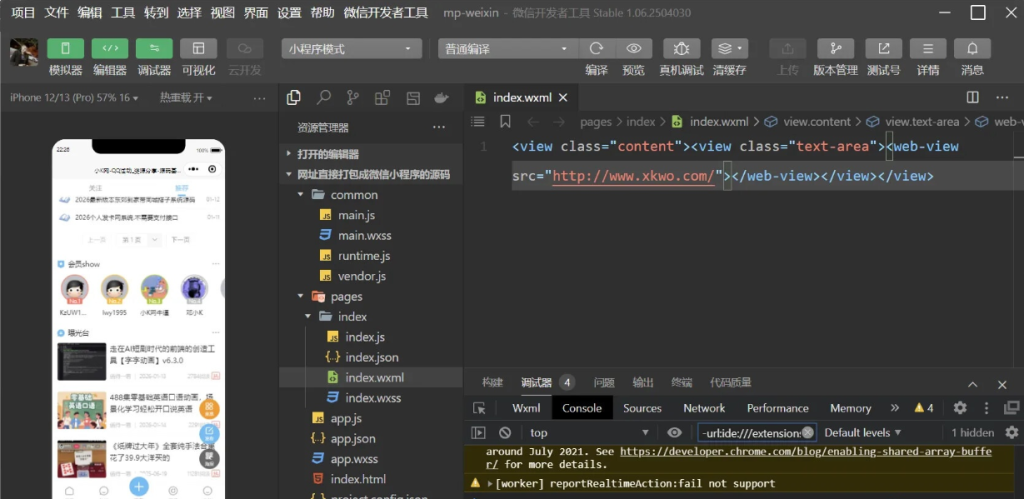1024x499 pixels.
Task: Click the 清缓存 layers icon
Action: click(729, 49)
